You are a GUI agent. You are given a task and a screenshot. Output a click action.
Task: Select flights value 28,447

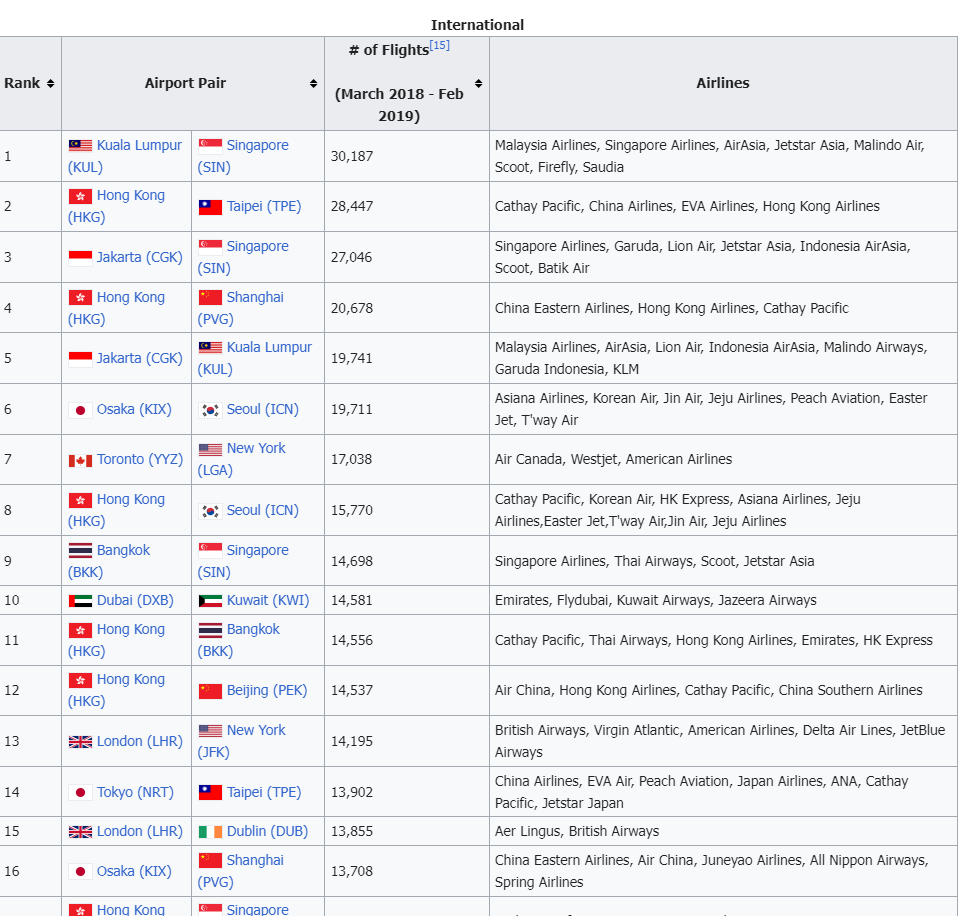352,206
